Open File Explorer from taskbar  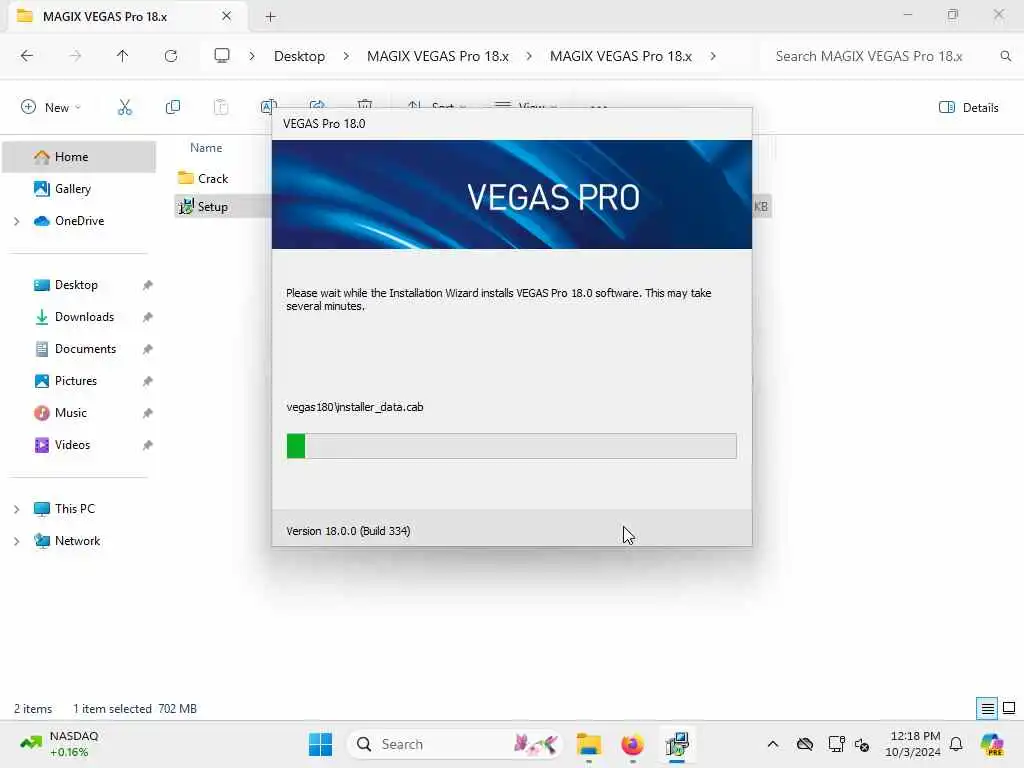[588, 744]
